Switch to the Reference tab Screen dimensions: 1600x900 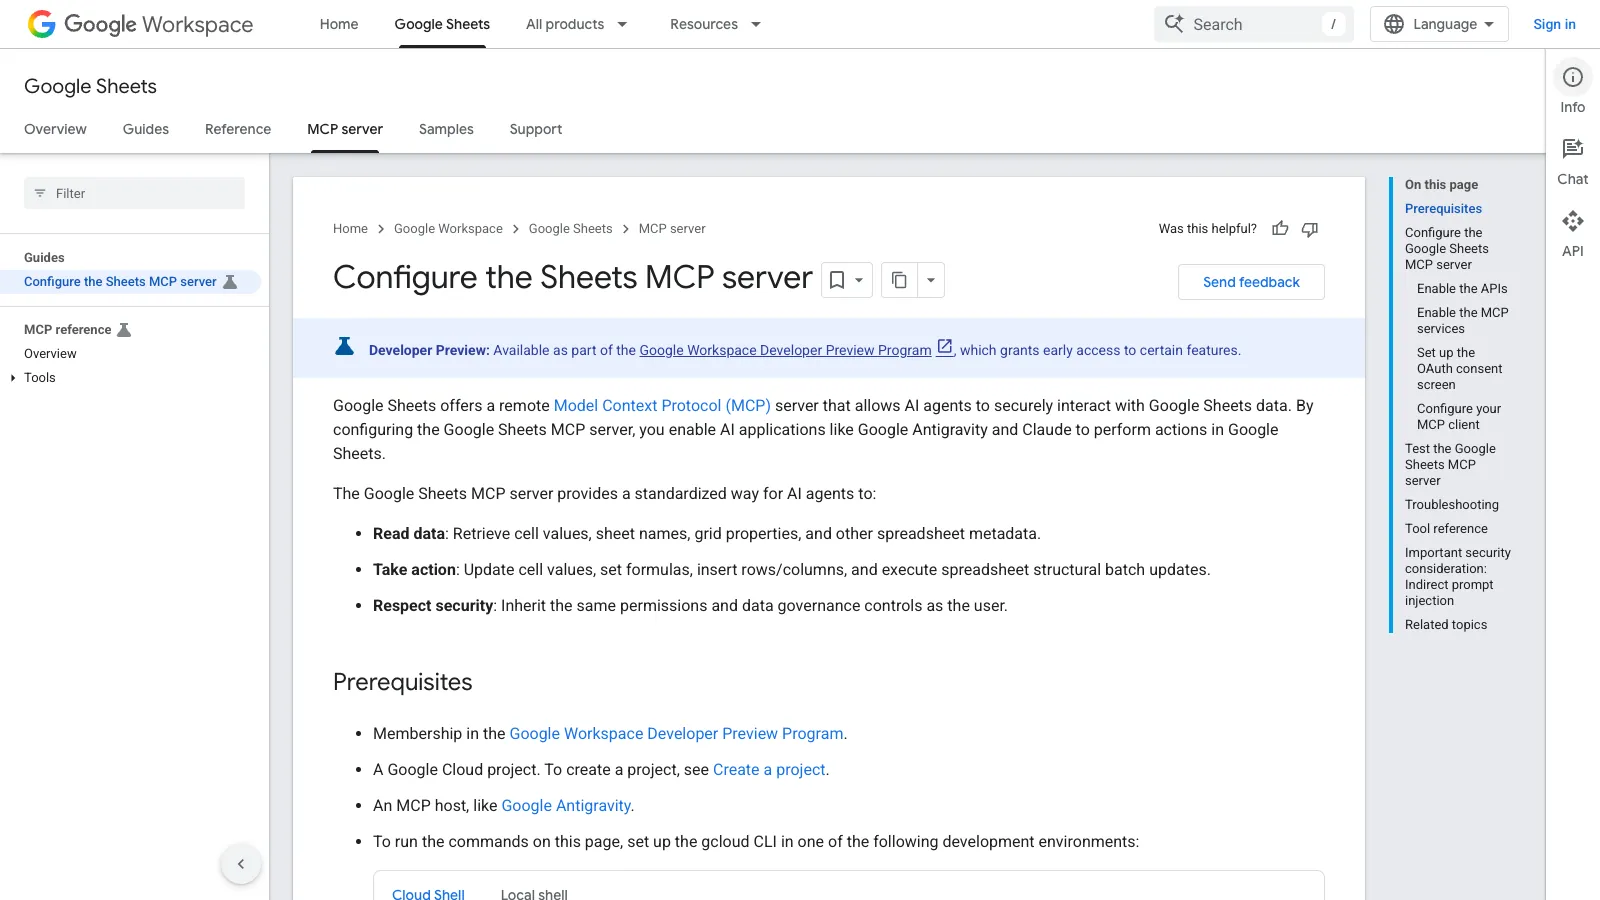point(238,129)
